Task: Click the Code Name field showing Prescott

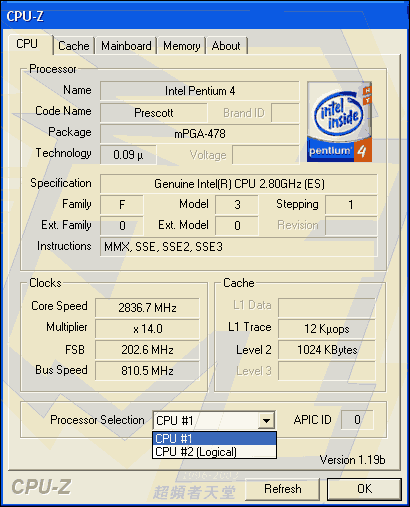Action: click(154, 113)
